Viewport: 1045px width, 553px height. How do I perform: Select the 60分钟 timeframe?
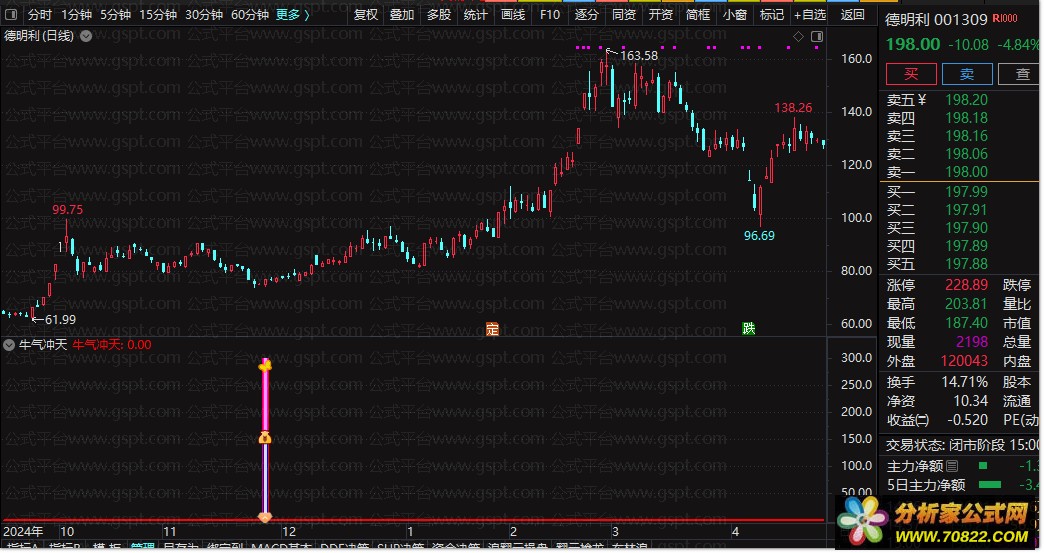coord(249,14)
